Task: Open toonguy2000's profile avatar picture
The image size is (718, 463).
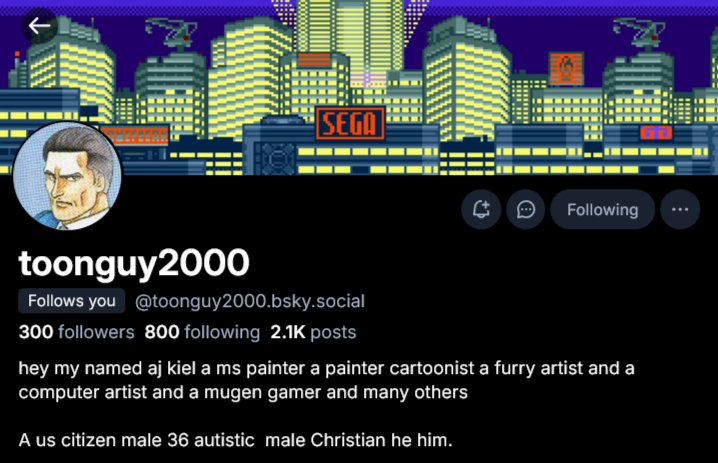Action: (x=67, y=177)
